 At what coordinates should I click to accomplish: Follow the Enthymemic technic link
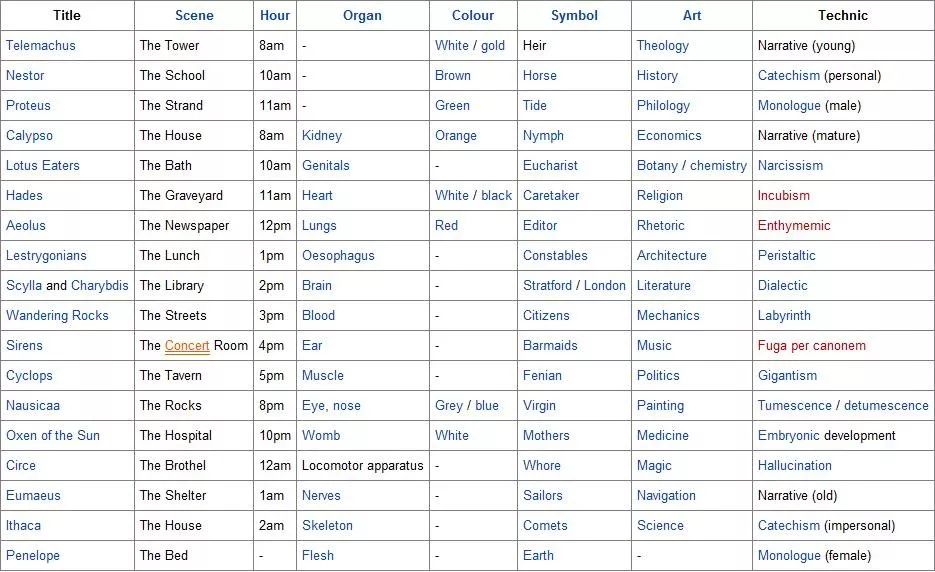coord(794,225)
